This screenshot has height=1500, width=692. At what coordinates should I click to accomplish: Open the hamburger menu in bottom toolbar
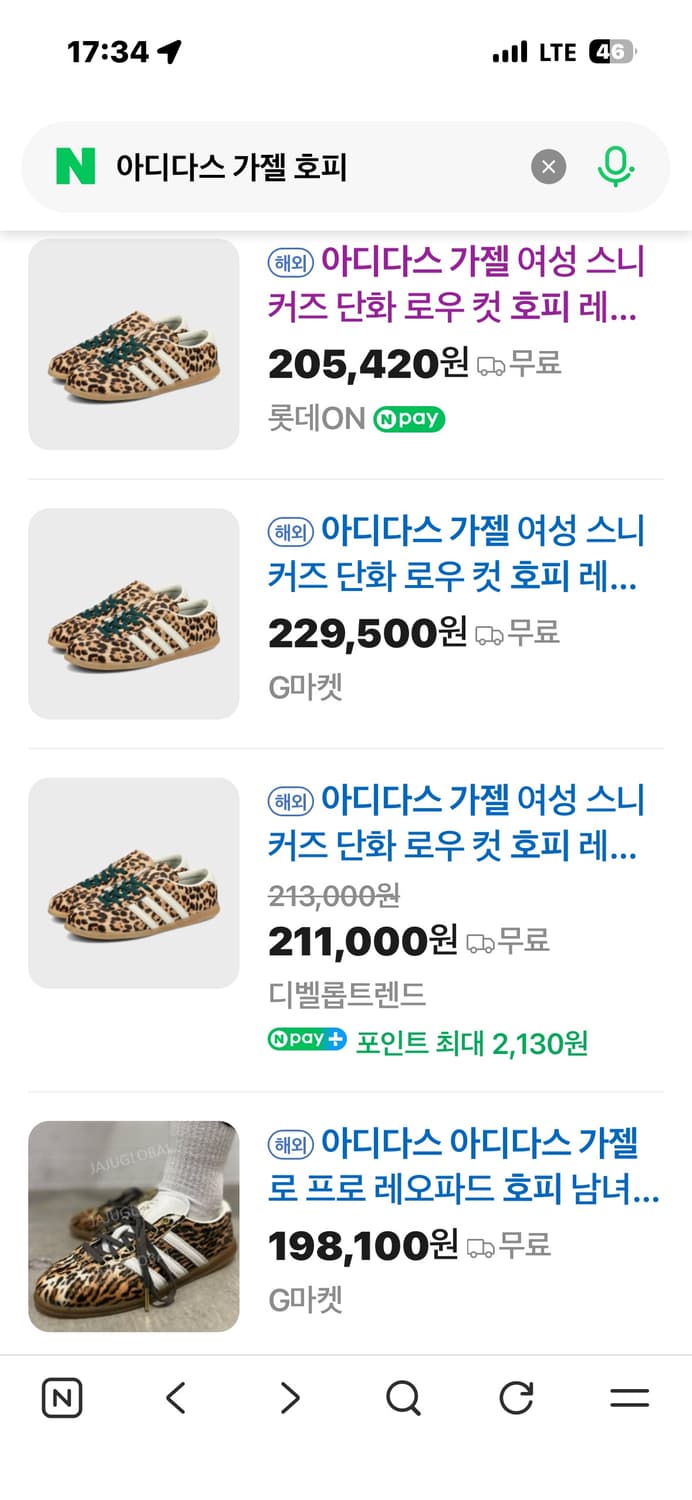629,1398
